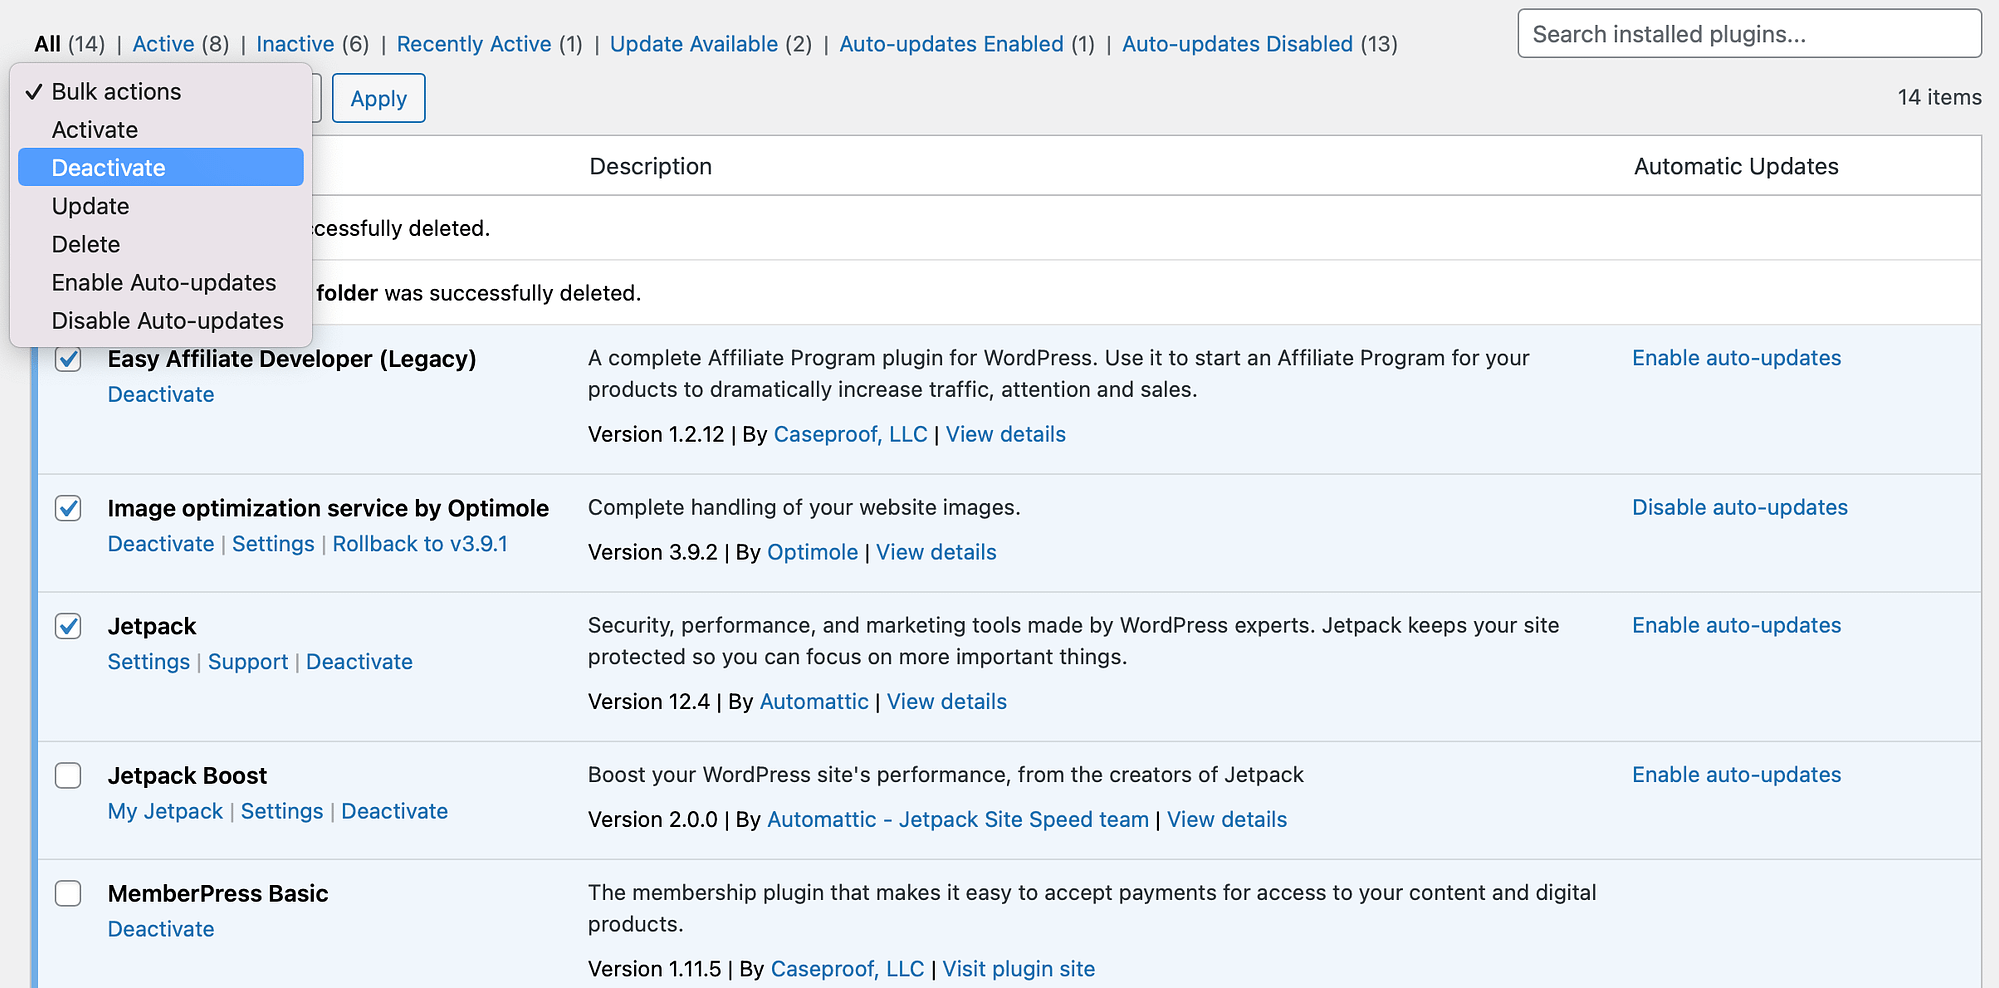The height and width of the screenshot is (988, 1999).
Task: Uncheck Easy Affiliate Developer (Legacy) checkbox
Action: point(68,358)
